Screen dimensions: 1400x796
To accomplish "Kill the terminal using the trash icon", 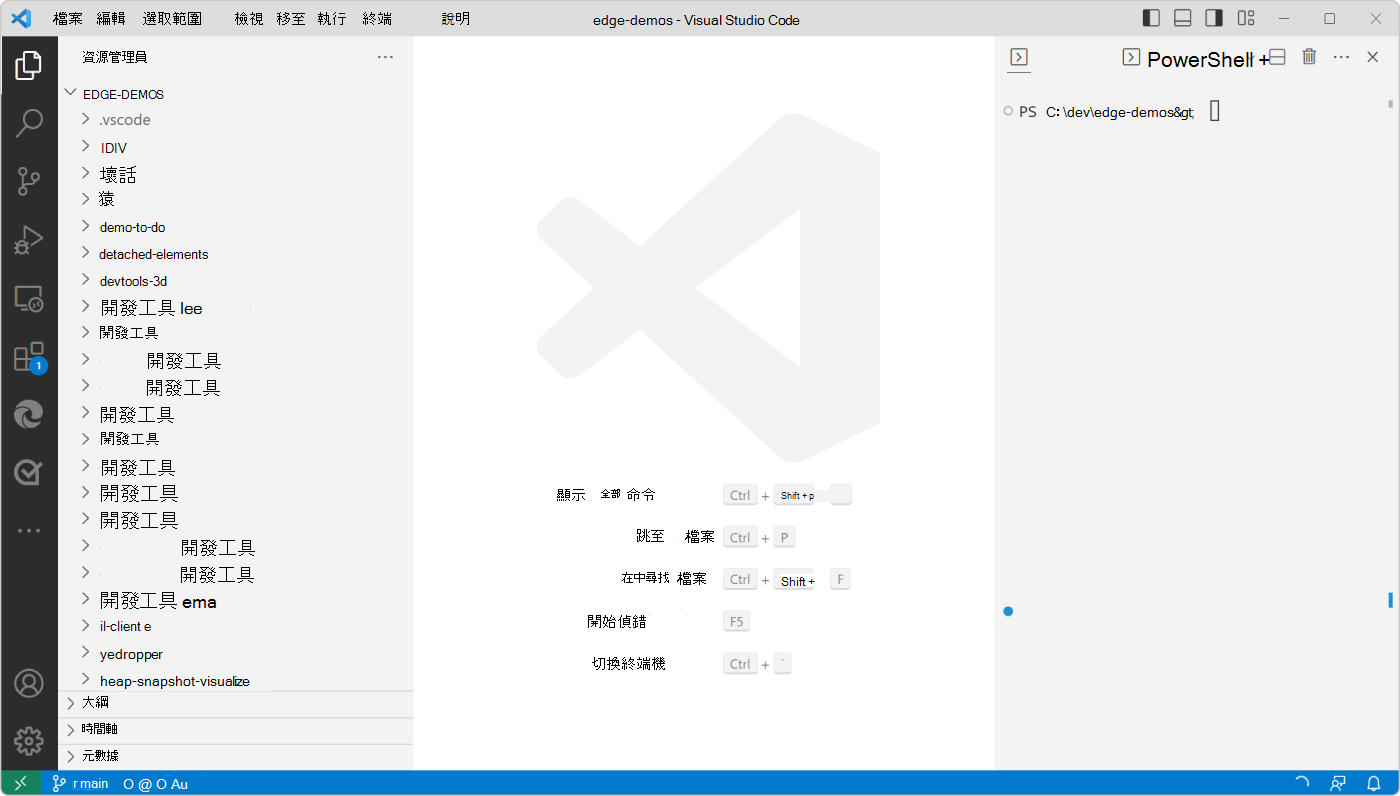I will tap(1309, 57).
